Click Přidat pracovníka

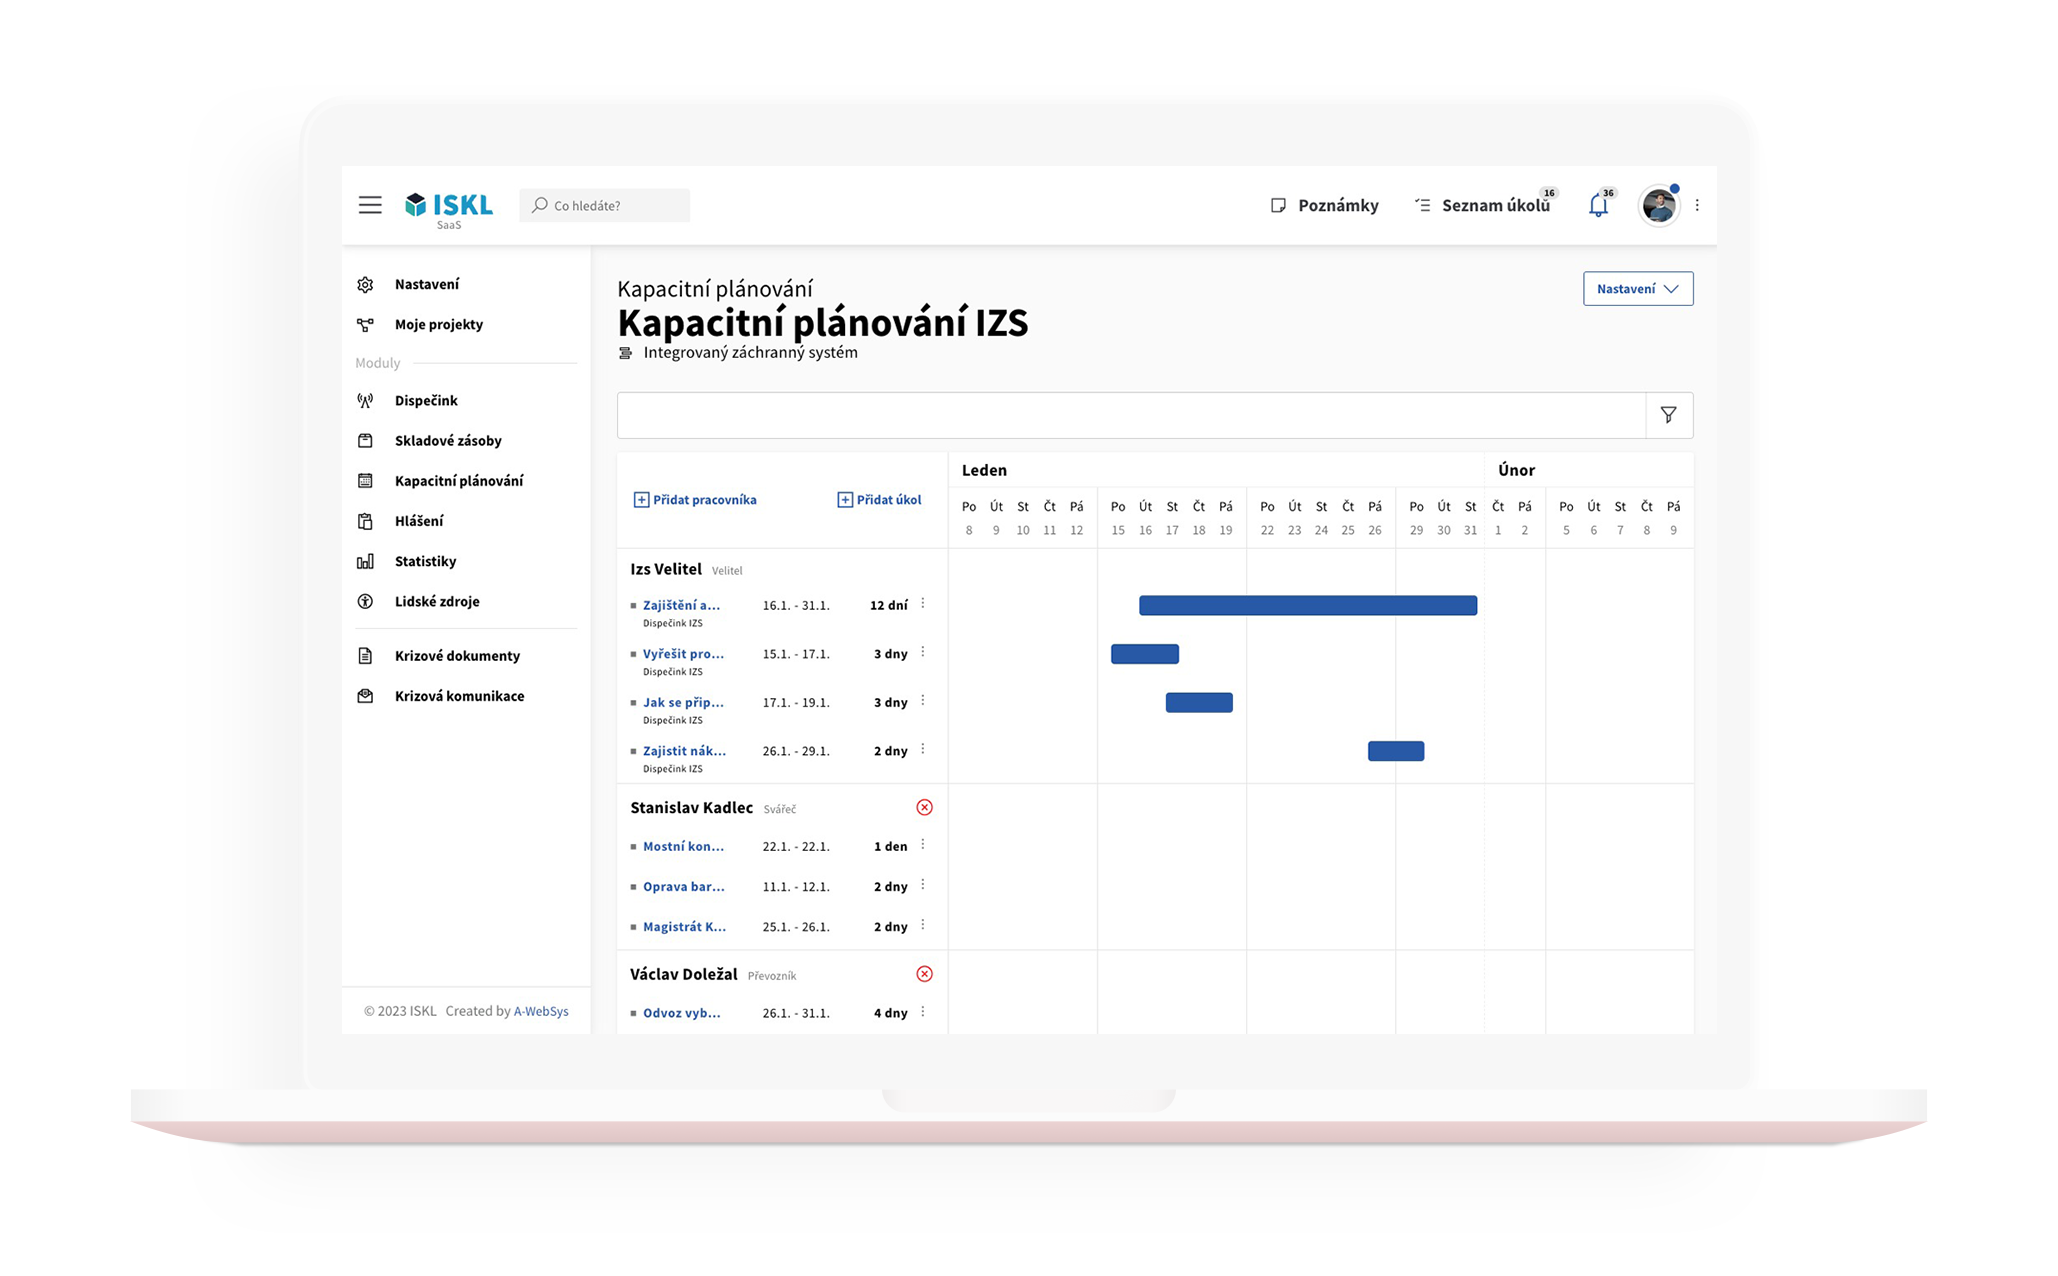point(695,500)
